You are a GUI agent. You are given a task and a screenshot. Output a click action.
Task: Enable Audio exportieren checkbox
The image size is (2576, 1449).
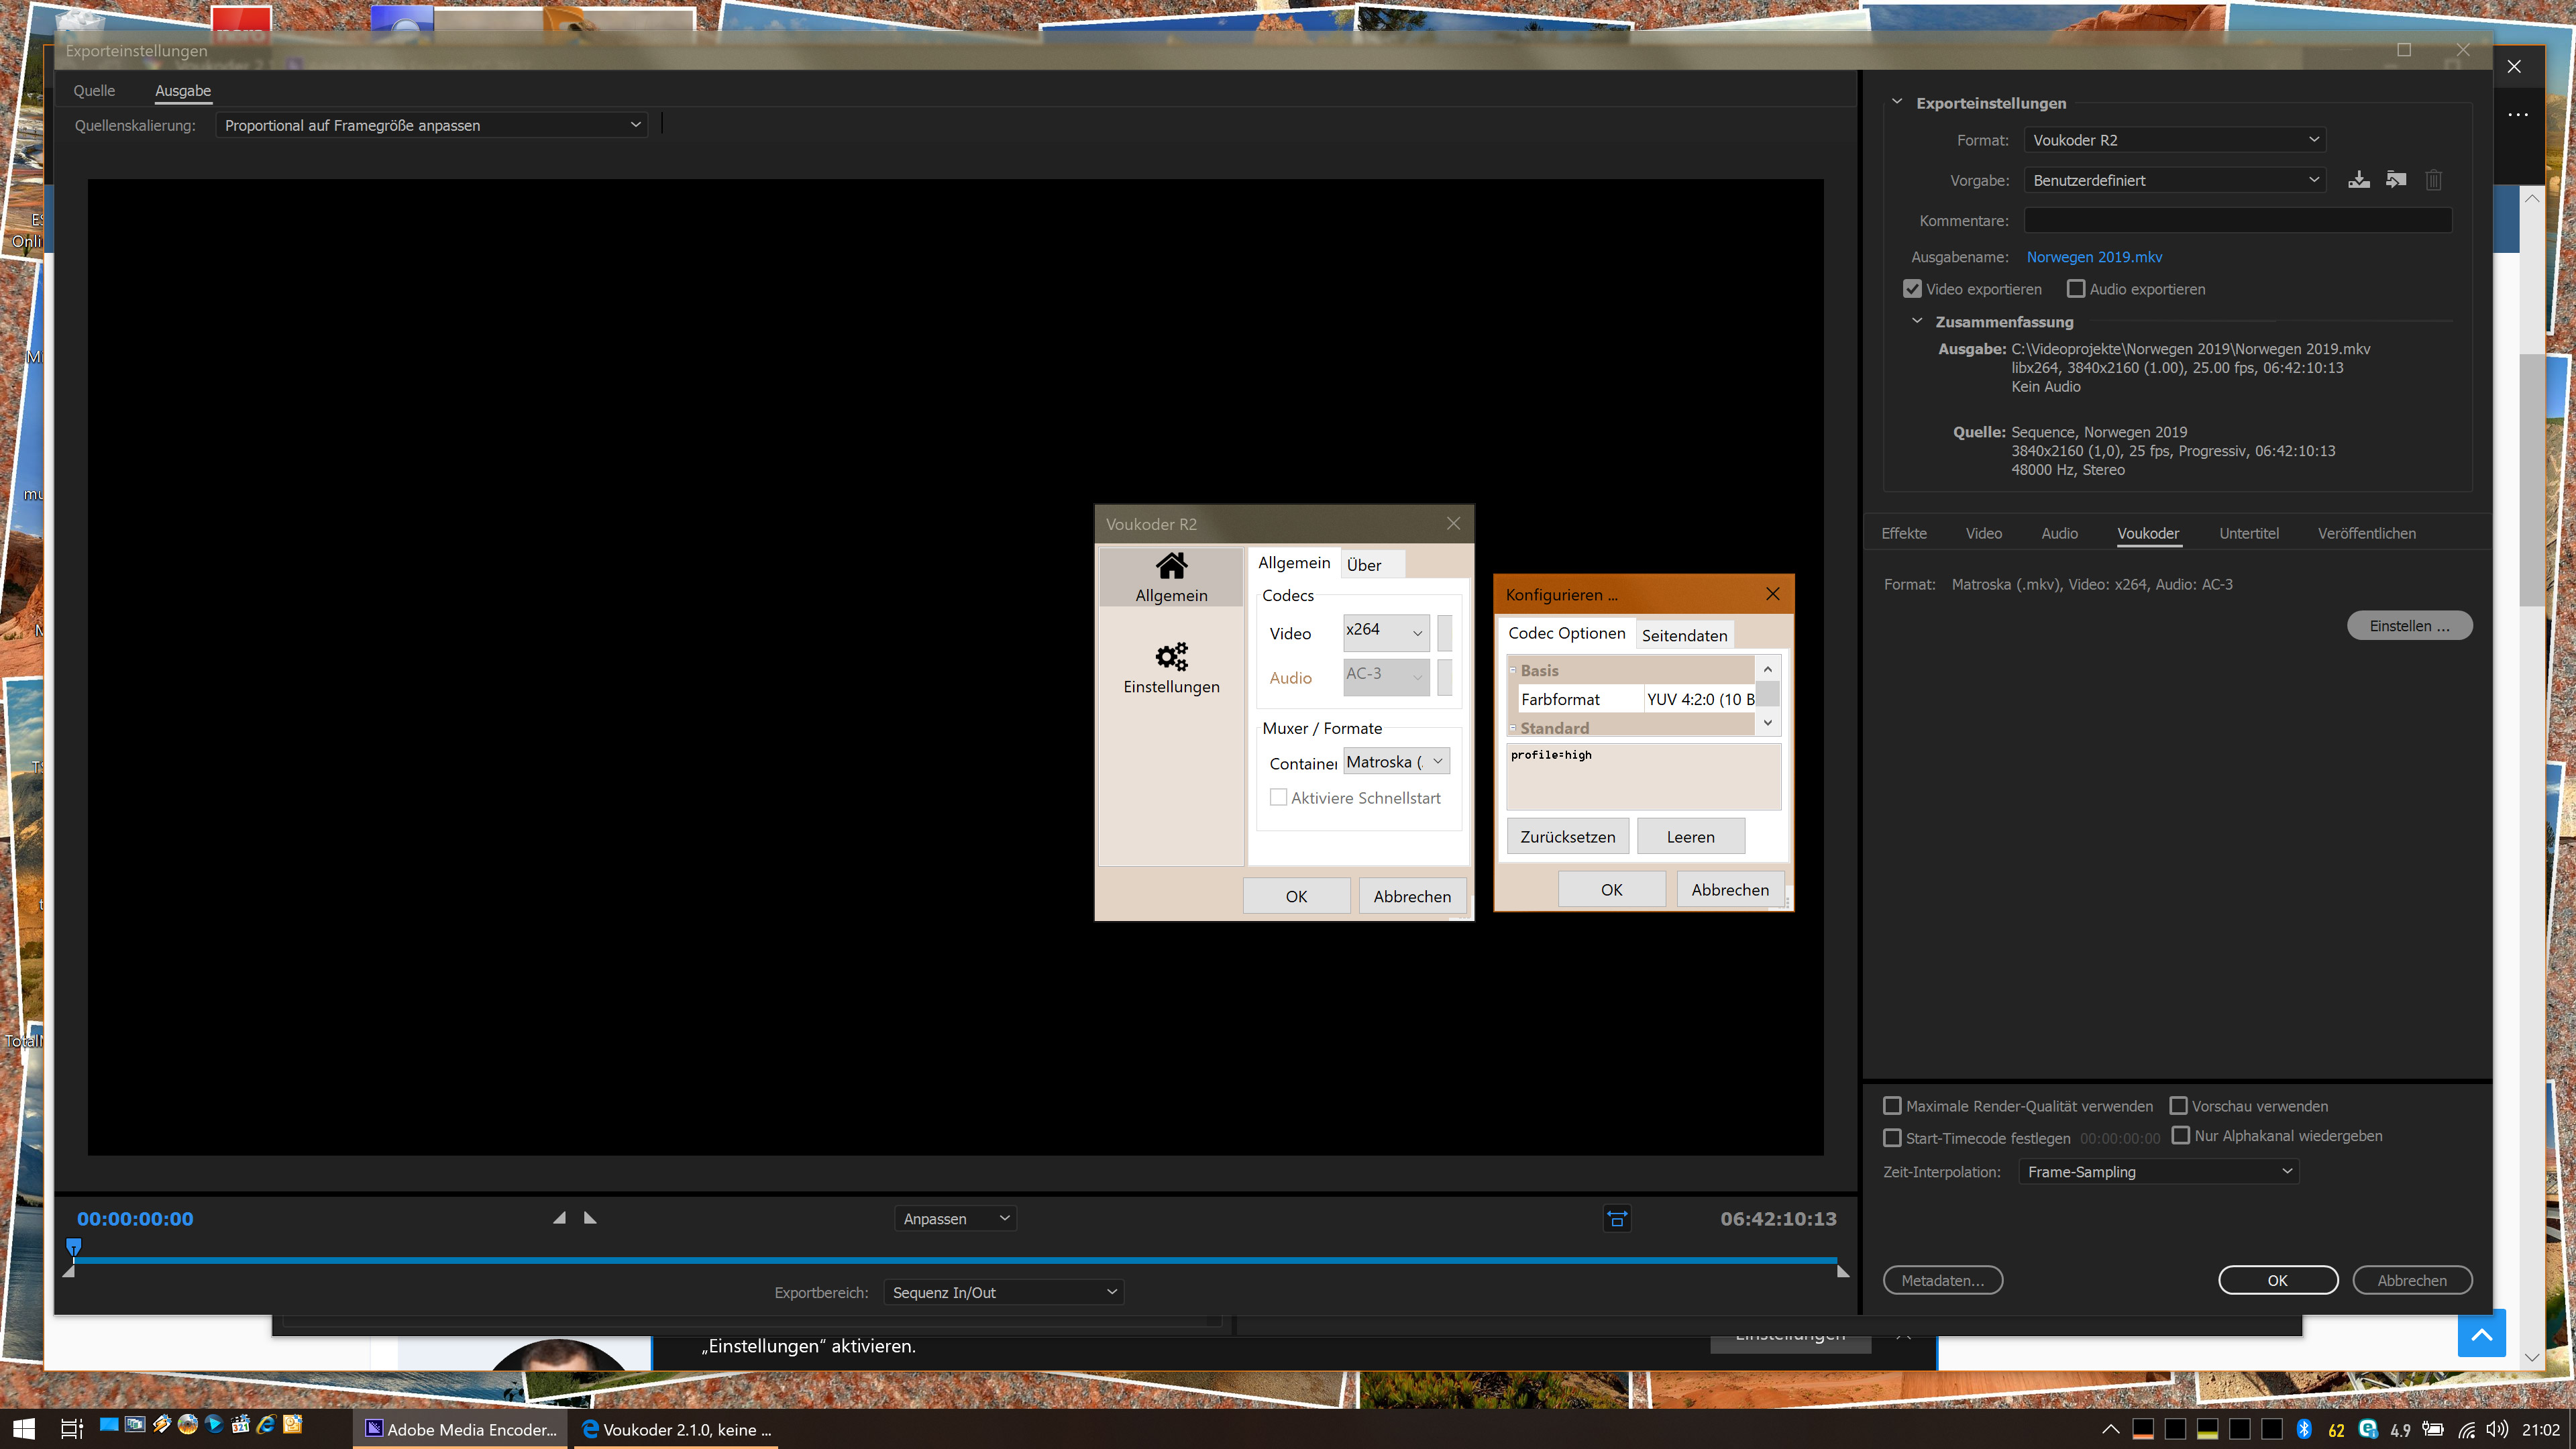[x=2076, y=289]
